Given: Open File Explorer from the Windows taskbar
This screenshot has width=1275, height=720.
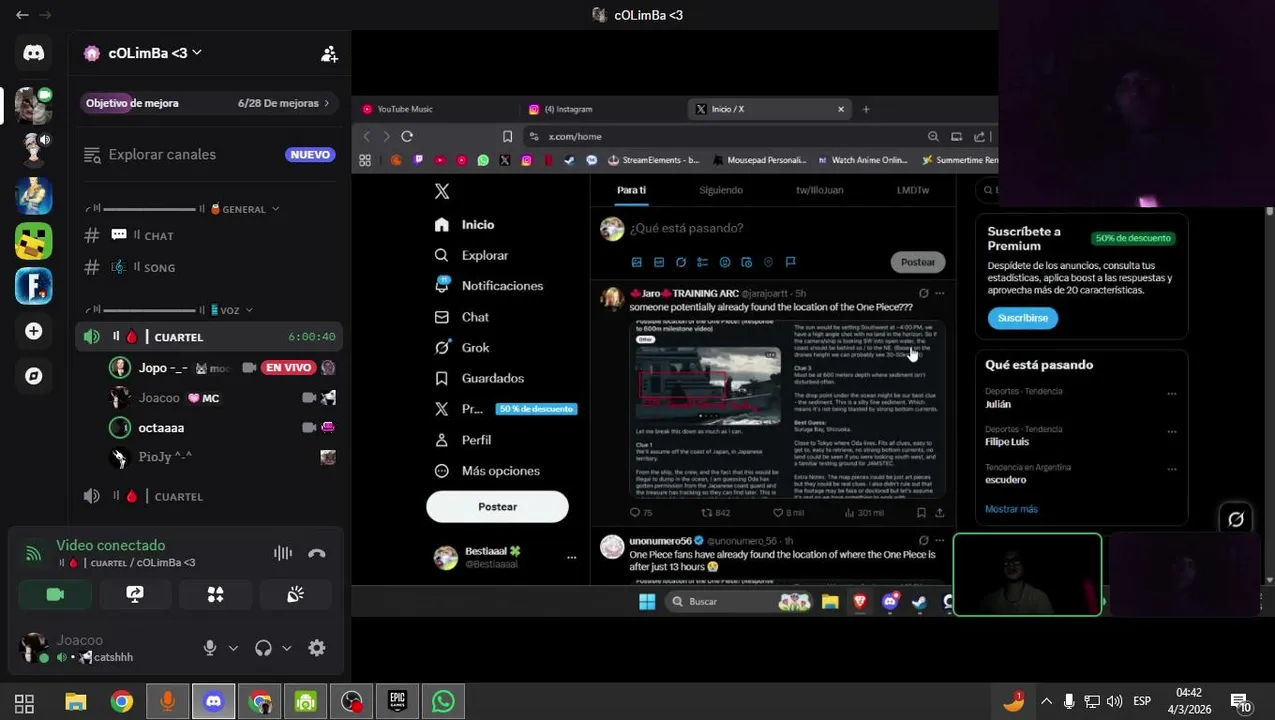Looking at the screenshot, I should click(76, 703).
